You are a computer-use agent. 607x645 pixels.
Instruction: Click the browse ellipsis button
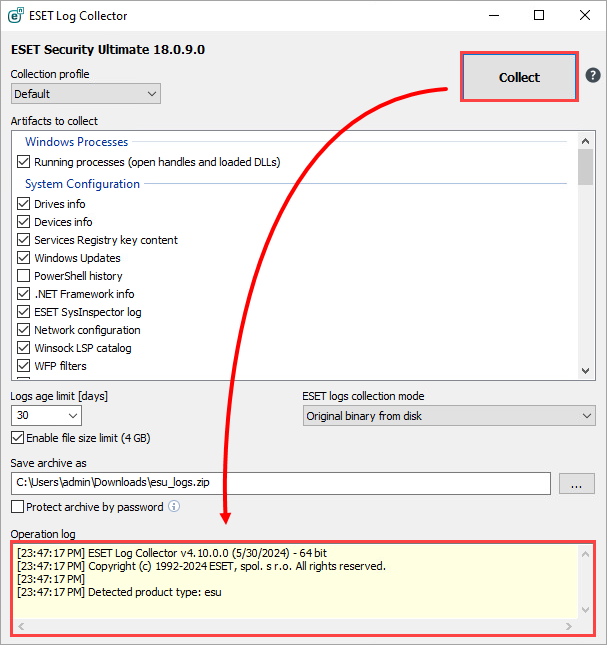(x=577, y=483)
